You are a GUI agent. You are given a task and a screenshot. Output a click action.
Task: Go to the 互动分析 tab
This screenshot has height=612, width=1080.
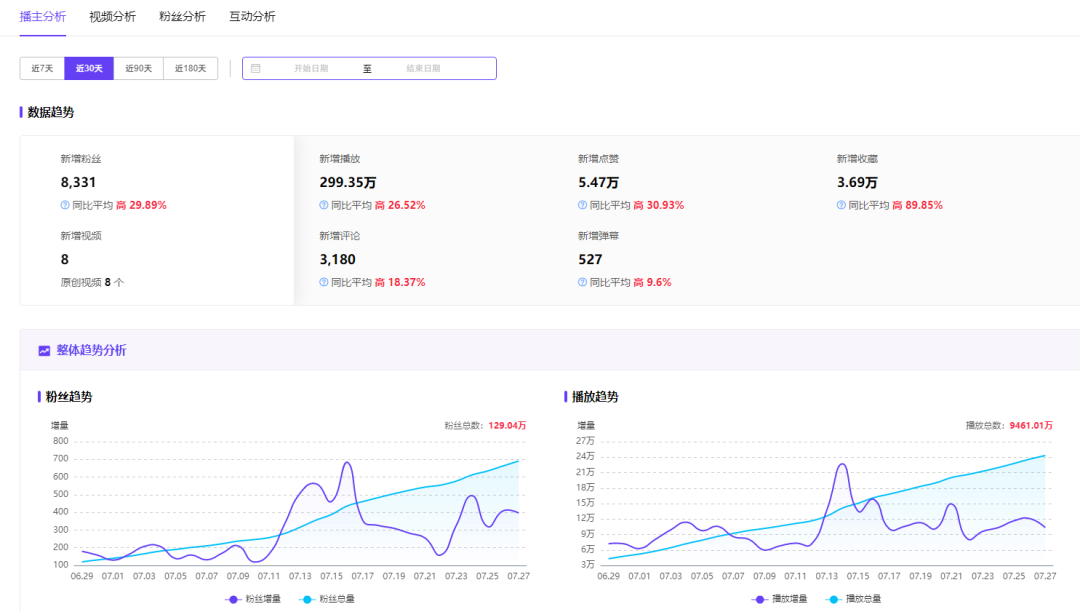pos(252,17)
